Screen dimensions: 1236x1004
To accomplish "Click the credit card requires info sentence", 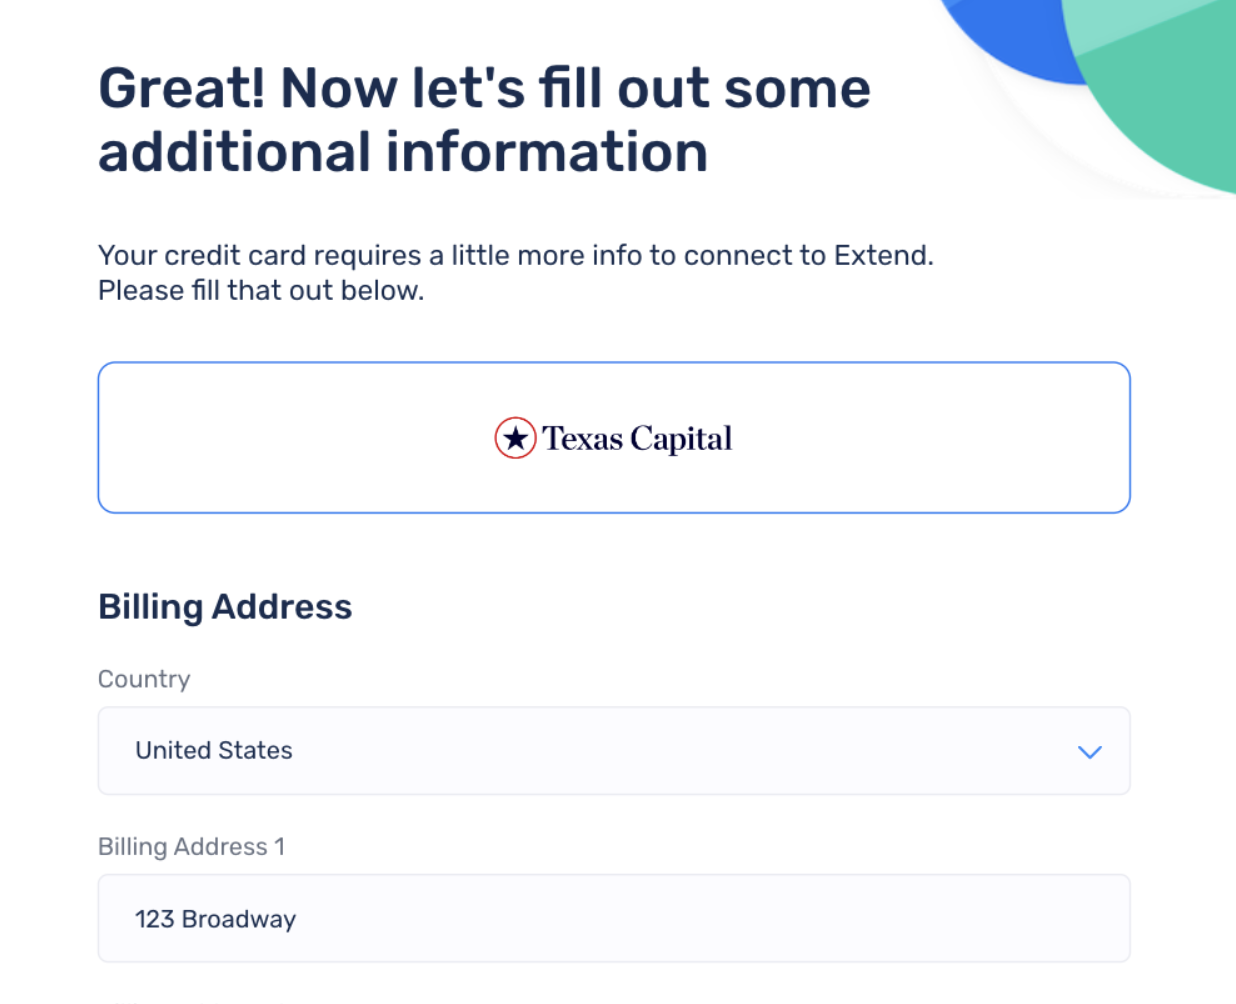I will pyautogui.click(x=516, y=255).
